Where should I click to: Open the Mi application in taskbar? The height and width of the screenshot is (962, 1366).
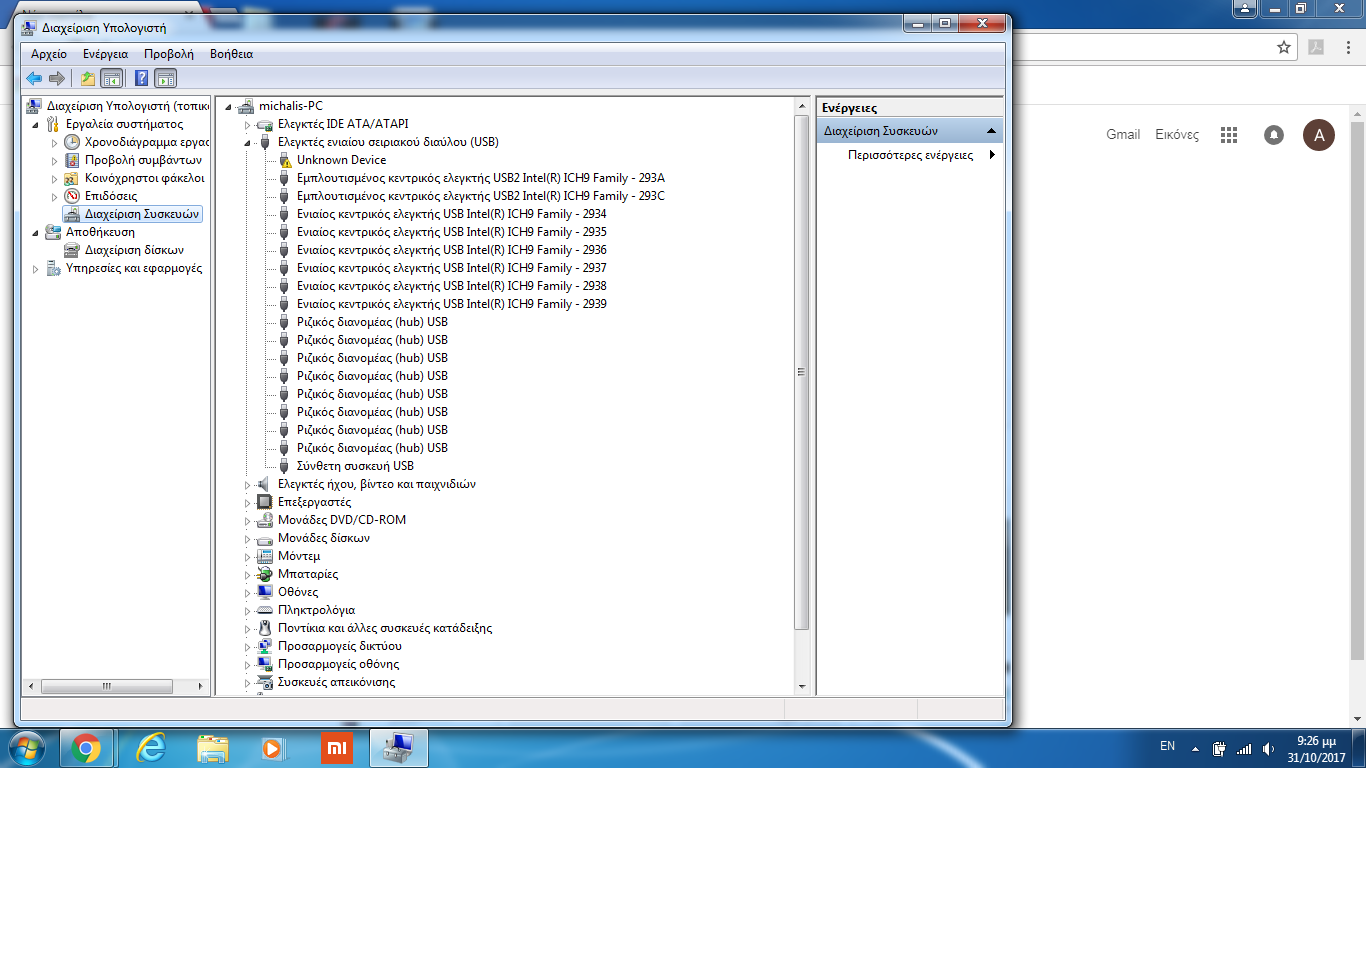(x=337, y=748)
